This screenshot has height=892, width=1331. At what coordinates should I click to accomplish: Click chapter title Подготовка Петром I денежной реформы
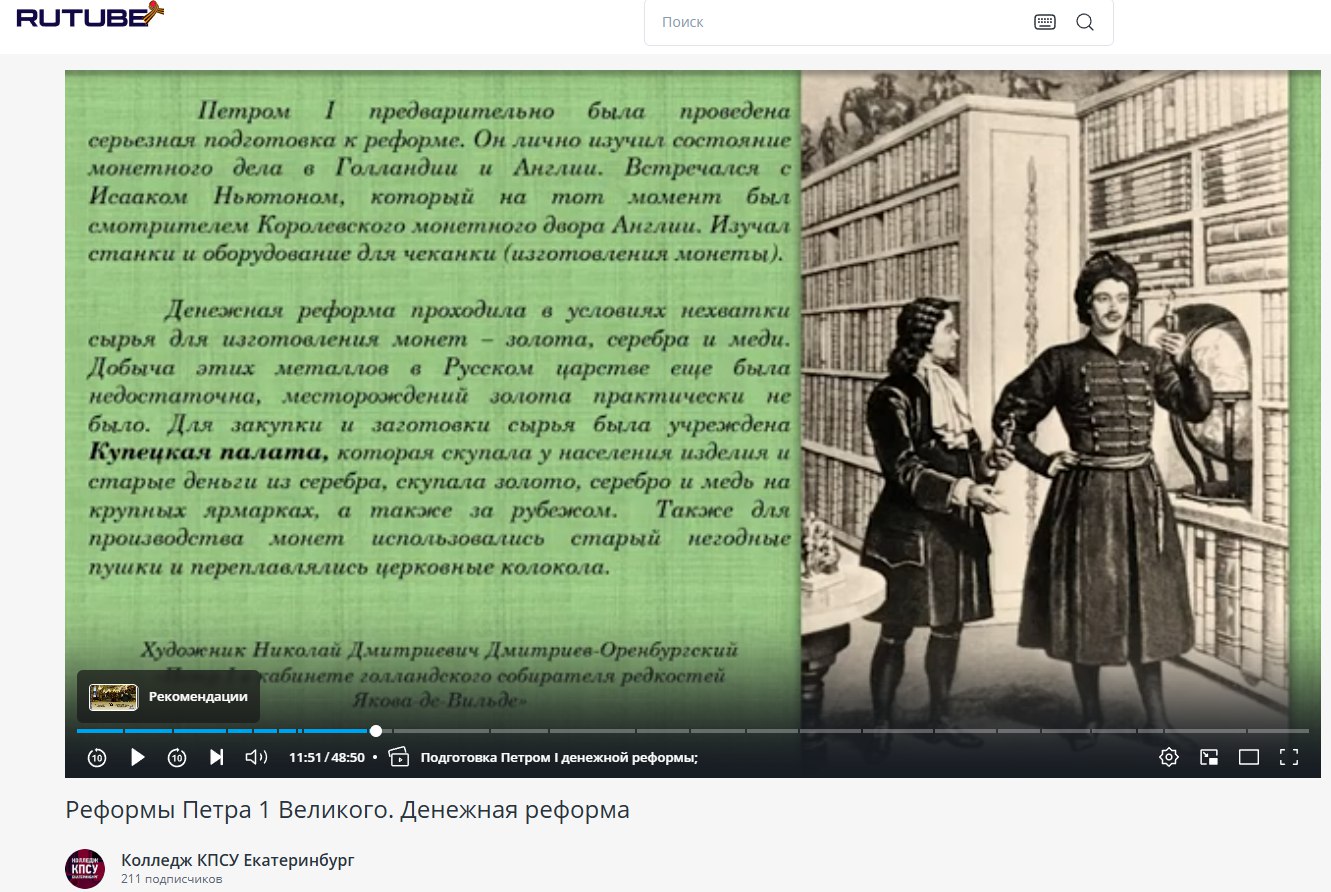click(559, 757)
